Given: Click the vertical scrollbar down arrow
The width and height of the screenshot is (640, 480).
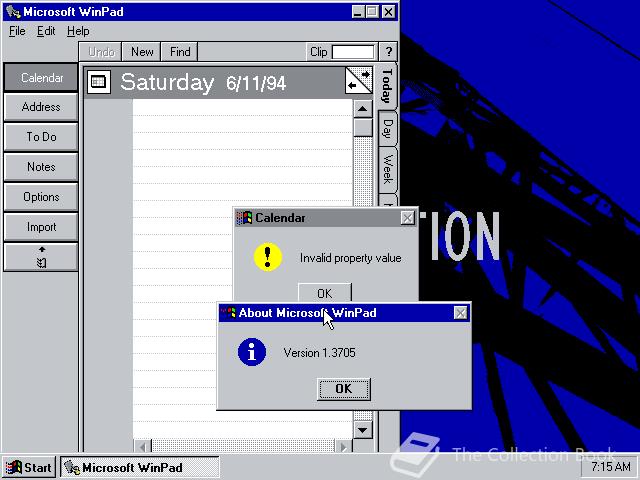Looking at the screenshot, I should coord(363,430).
